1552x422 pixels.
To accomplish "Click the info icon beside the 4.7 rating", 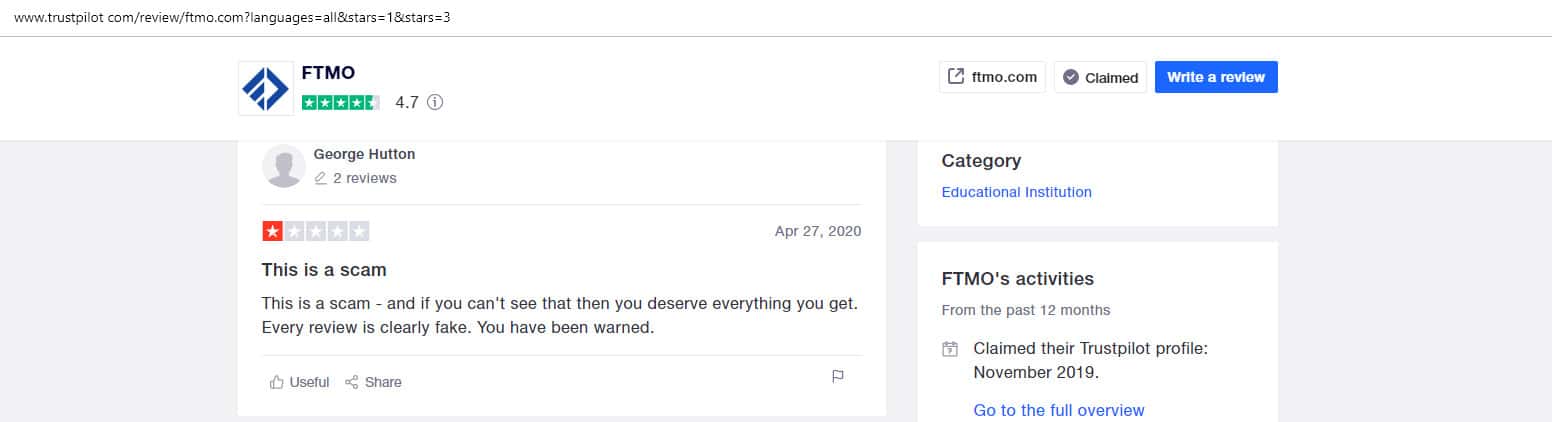I will point(435,102).
